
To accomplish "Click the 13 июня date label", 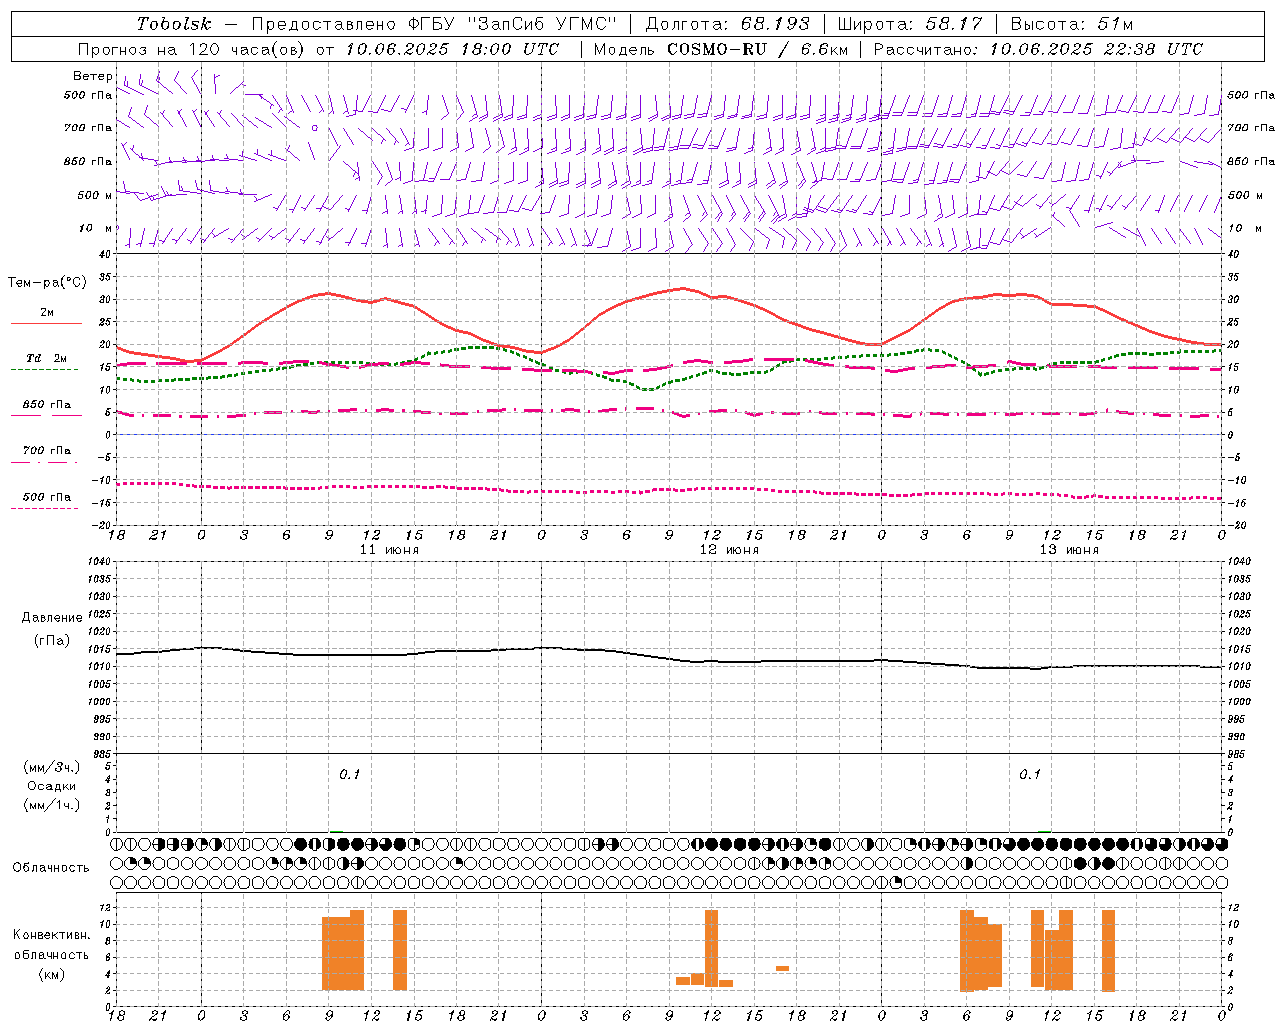I will point(1069,550).
